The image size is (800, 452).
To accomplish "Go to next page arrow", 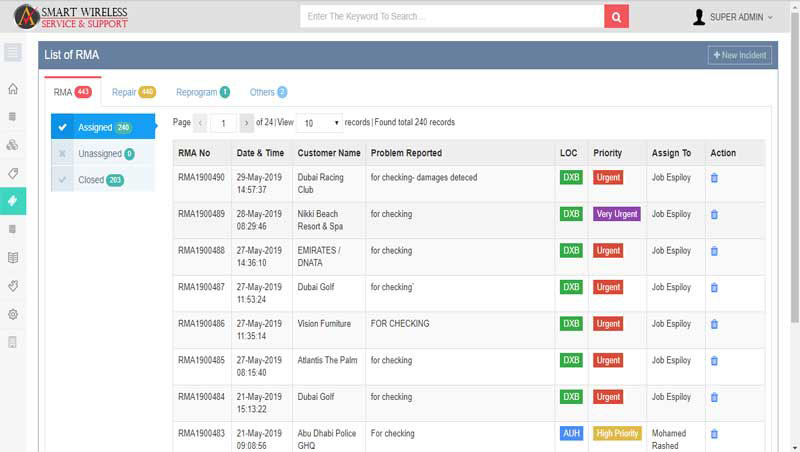I will tap(247, 123).
